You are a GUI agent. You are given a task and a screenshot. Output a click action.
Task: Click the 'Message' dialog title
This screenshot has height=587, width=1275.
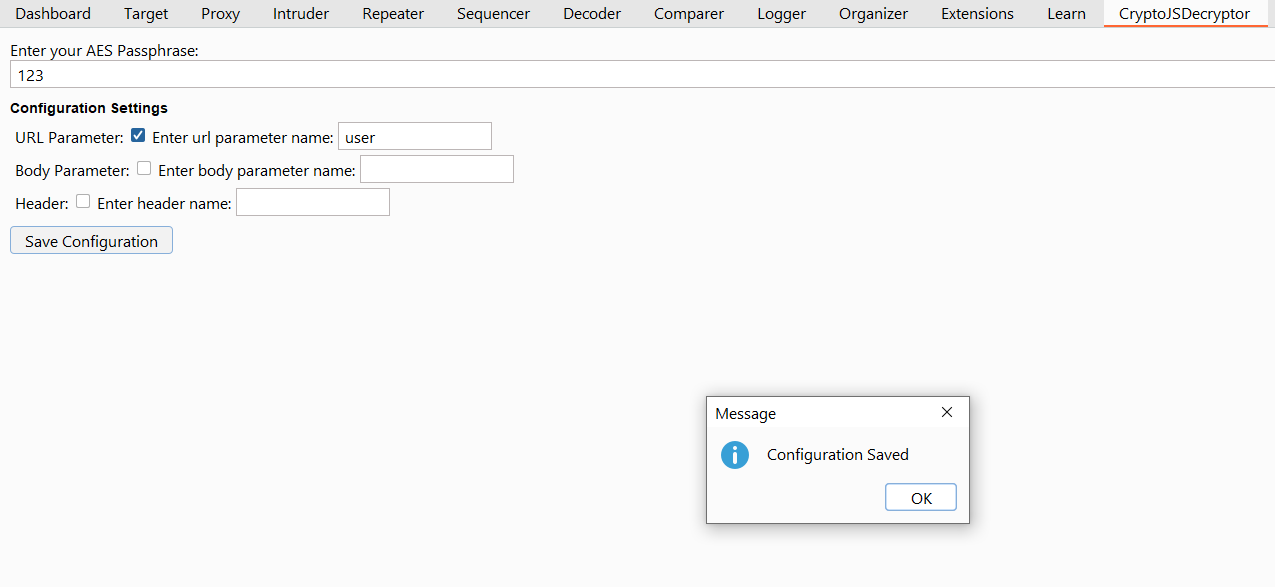745,414
